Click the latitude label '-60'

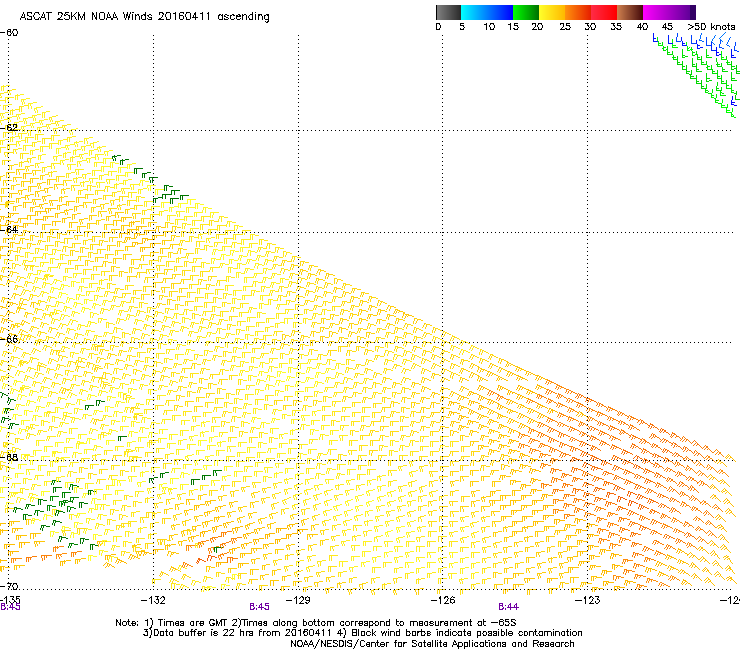(x=9, y=33)
